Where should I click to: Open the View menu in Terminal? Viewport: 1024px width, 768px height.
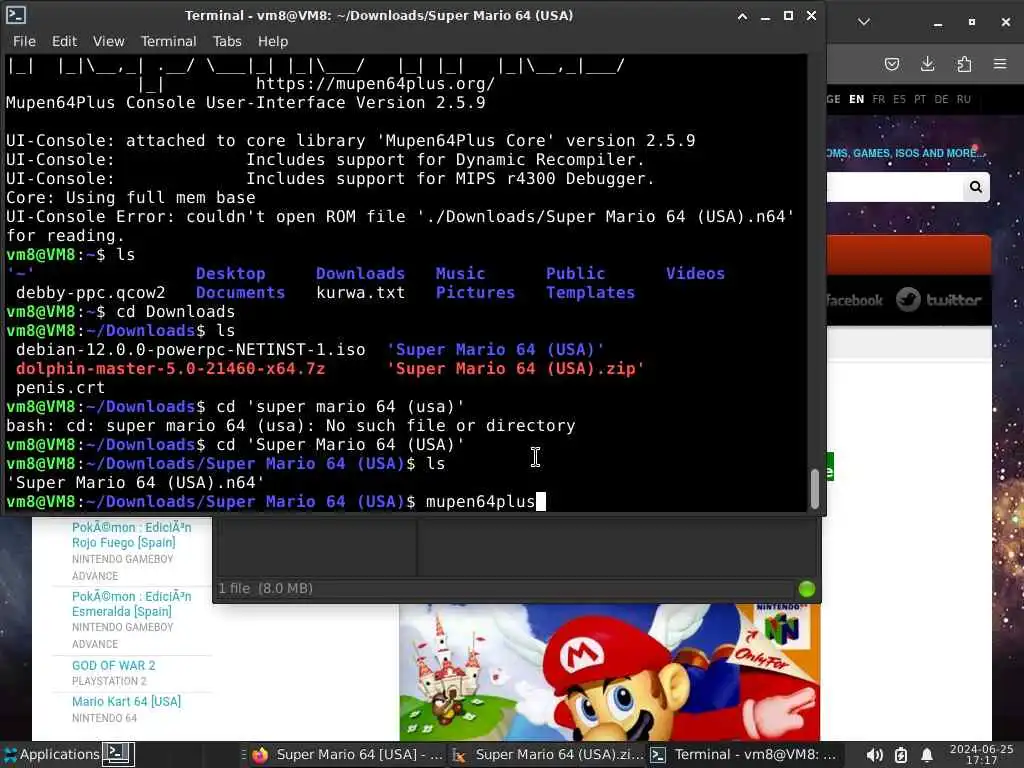[x=108, y=41]
